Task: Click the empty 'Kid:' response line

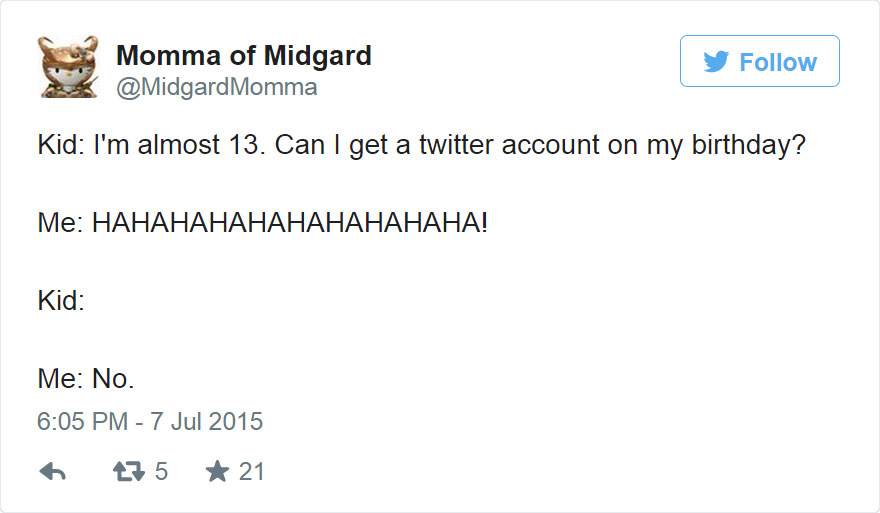Action: click(x=61, y=300)
